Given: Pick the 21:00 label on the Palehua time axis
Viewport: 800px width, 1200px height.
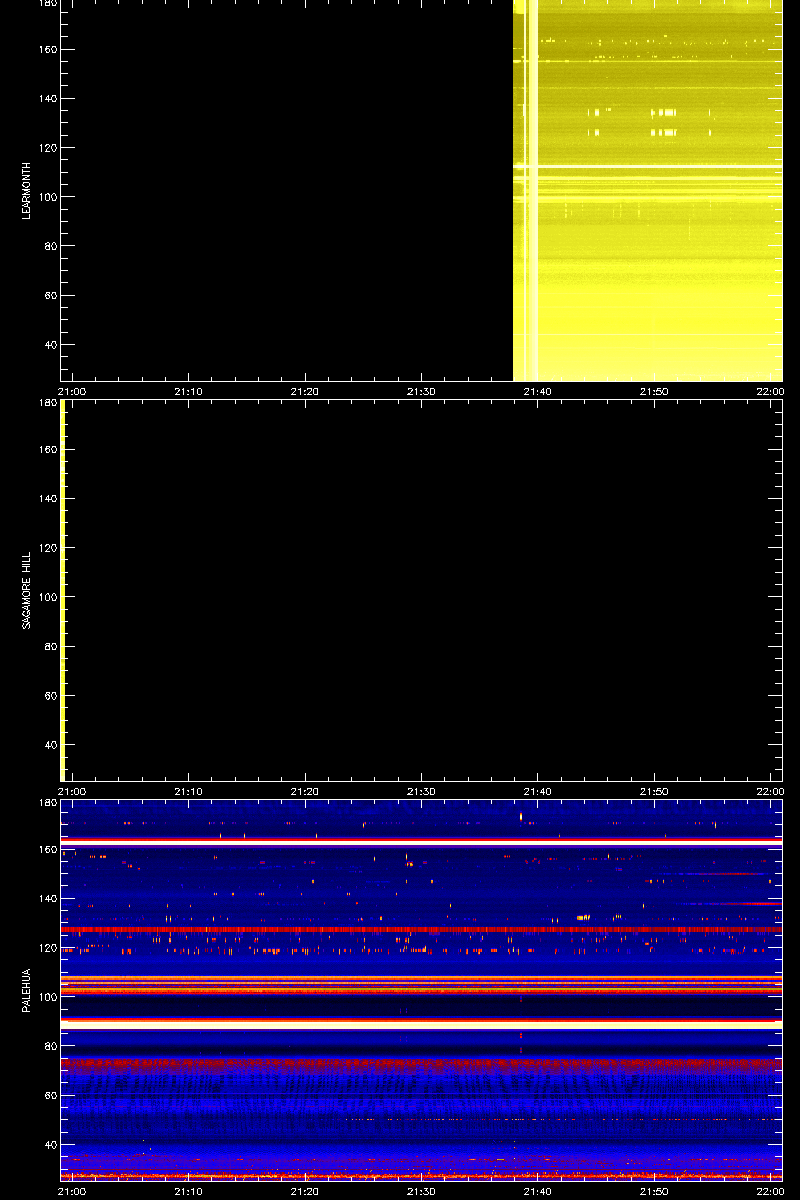Looking at the screenshot, I should click(72, 1192).
